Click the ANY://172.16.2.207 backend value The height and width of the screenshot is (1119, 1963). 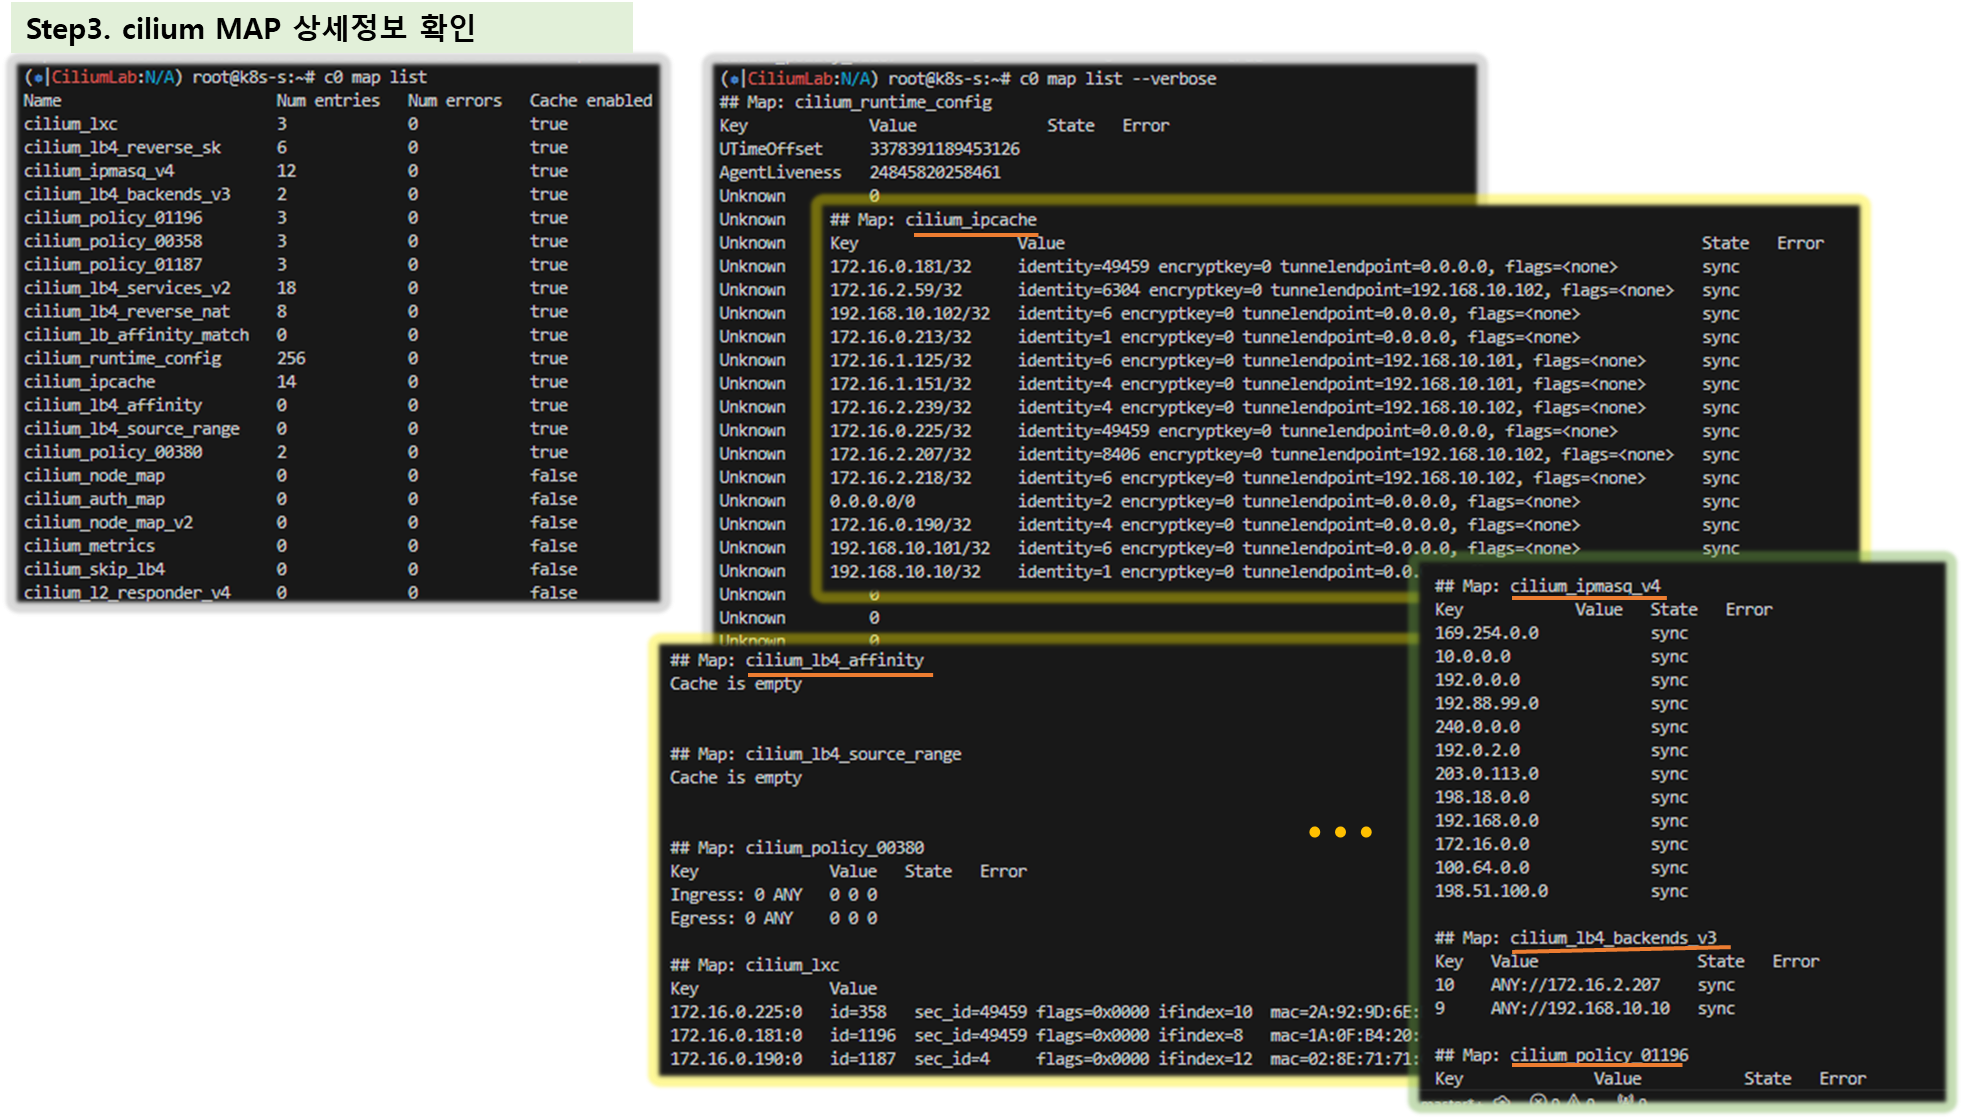[x=1574, y=985]
